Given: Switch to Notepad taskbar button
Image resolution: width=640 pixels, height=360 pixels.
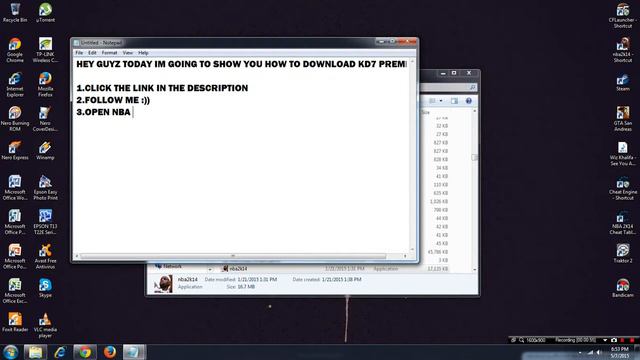Looking at the screenshot, I should [134, 352].
